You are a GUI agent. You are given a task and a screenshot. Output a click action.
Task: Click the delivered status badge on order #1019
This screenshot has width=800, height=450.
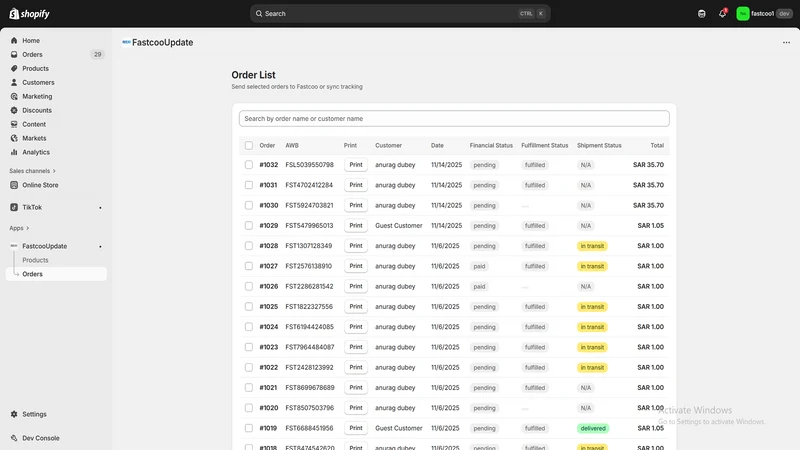coord(593,428)
